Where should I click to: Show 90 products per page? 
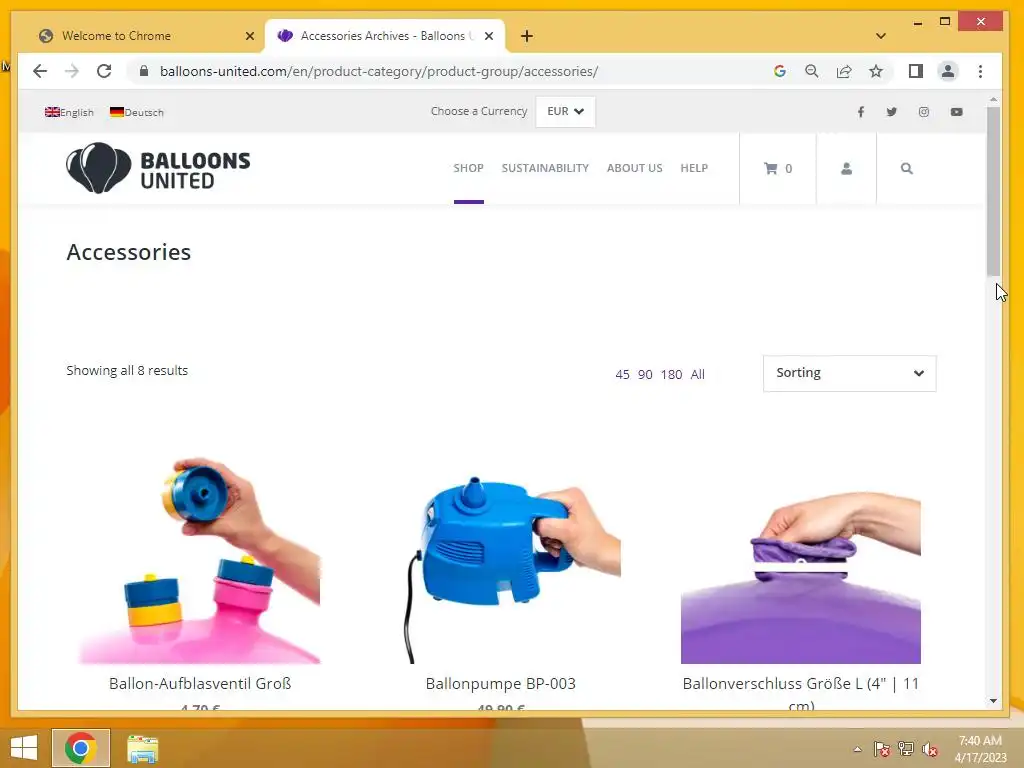point(645,374)
